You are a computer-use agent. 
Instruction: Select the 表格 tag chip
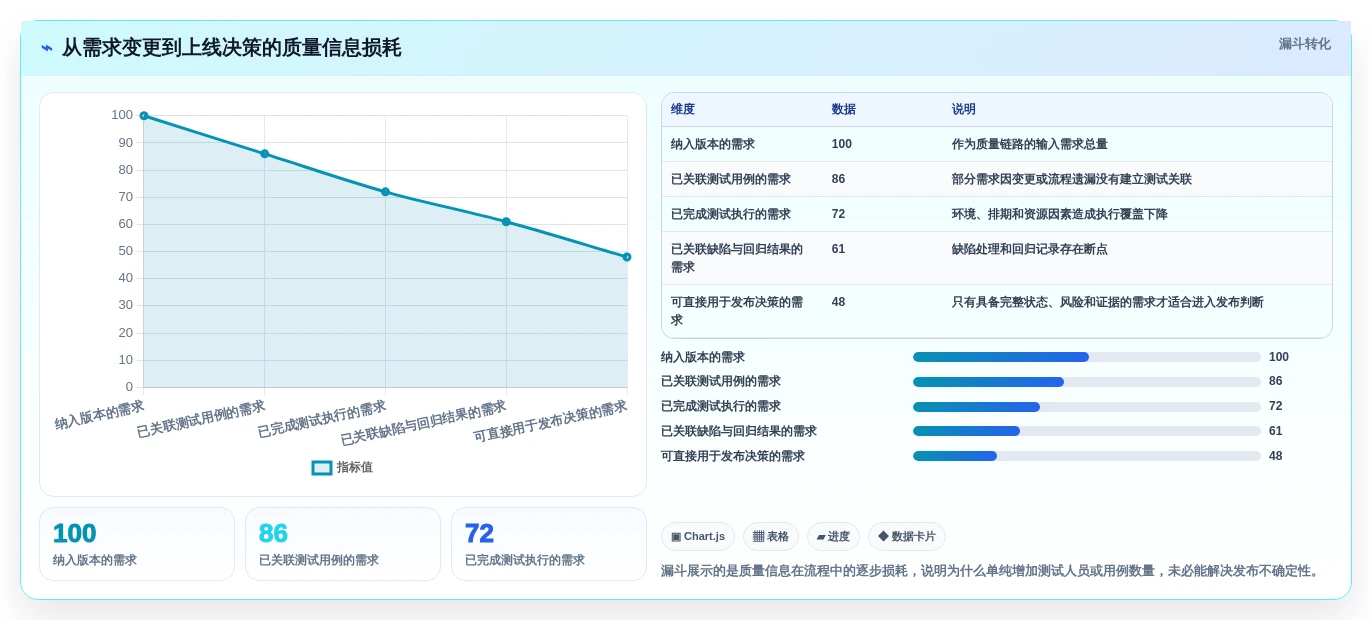tap(771, 537)
